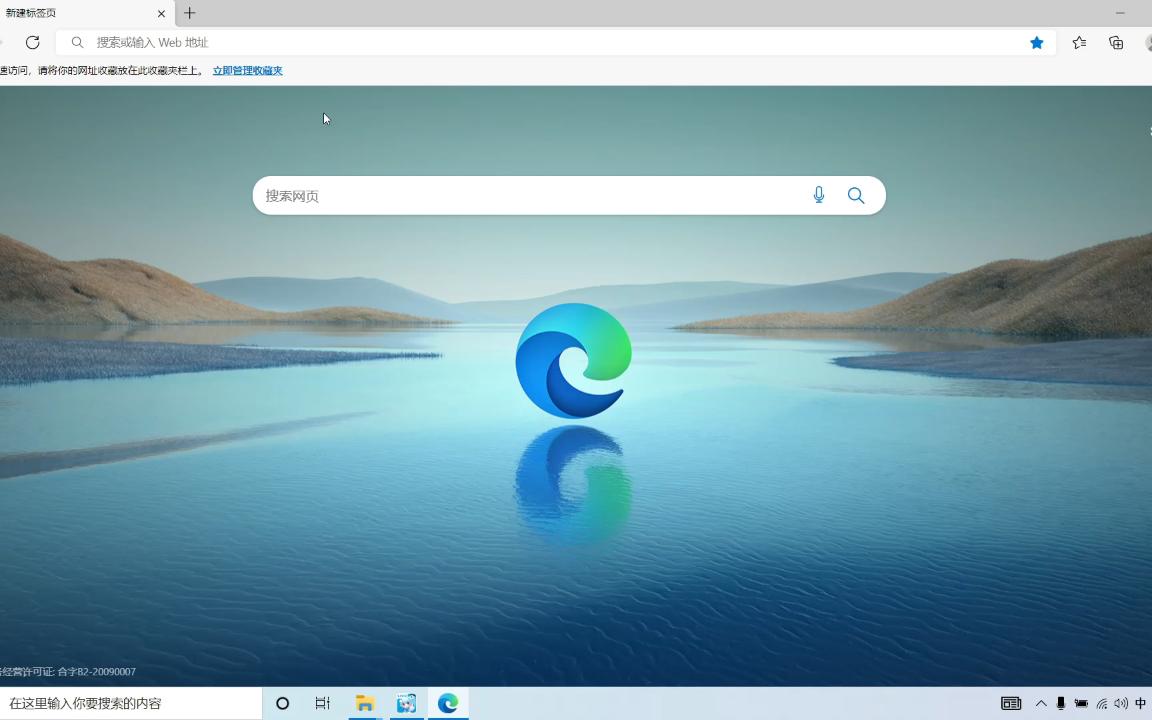Click the Refresh page icon
This screenshot has height=720, width=1152.
pyautogui.click(x=32, y=42)
